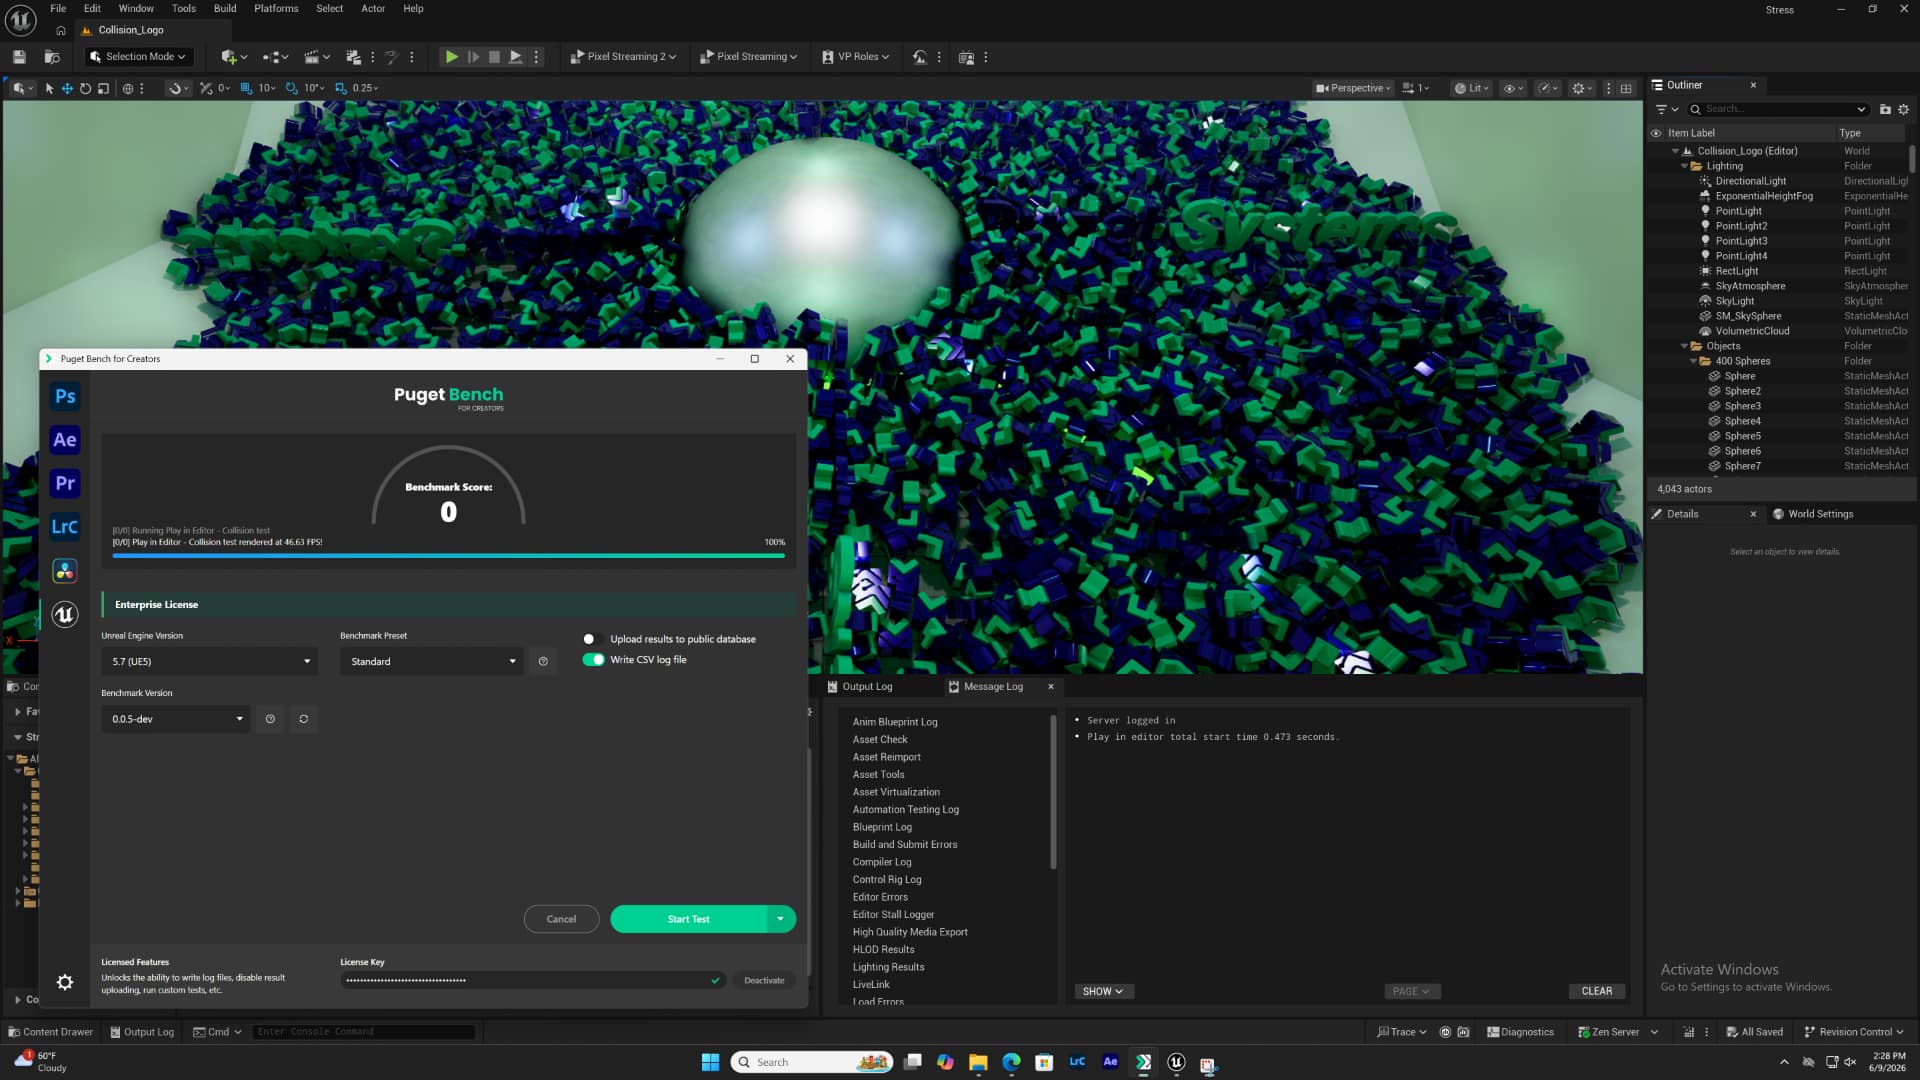Open File Explorer from the taskbar
Viewport: 1920px width, 1080px height.
[978, 1062]
